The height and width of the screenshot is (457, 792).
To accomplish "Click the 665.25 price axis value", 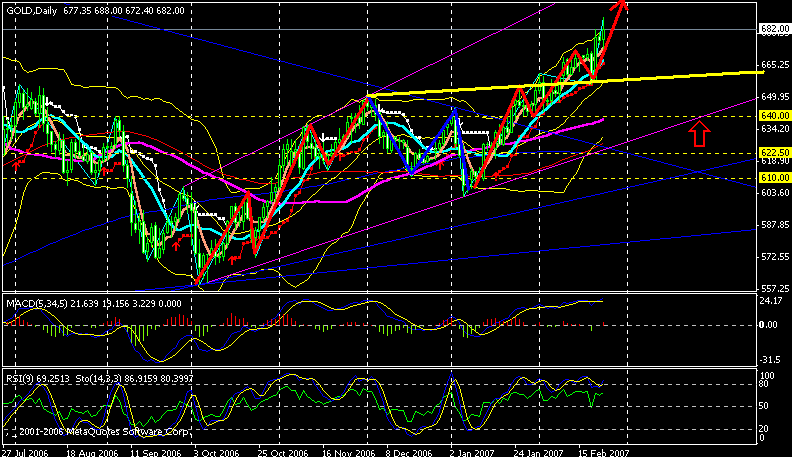I will (x=771, y=65).
